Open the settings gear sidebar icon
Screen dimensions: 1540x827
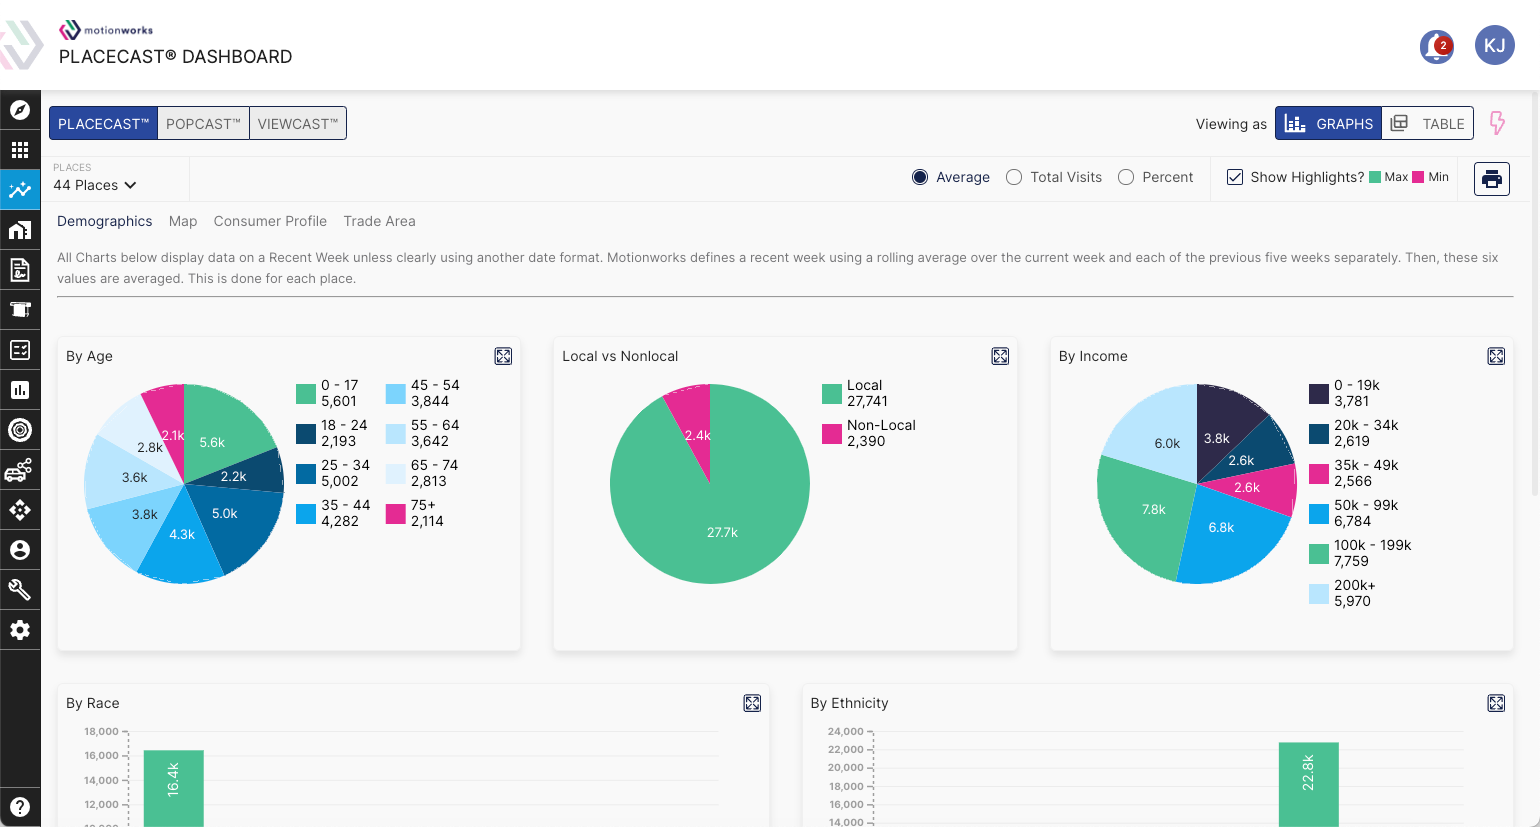tap(20, 630)
